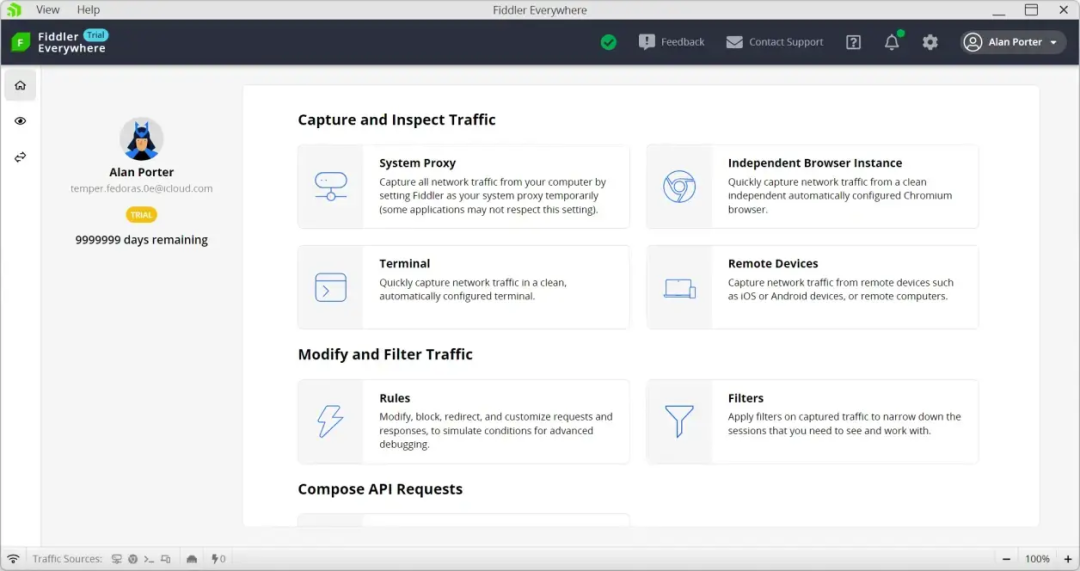Screen dimensions: 1080x571
Task: Open the help question mark icon
Action: 853,42
